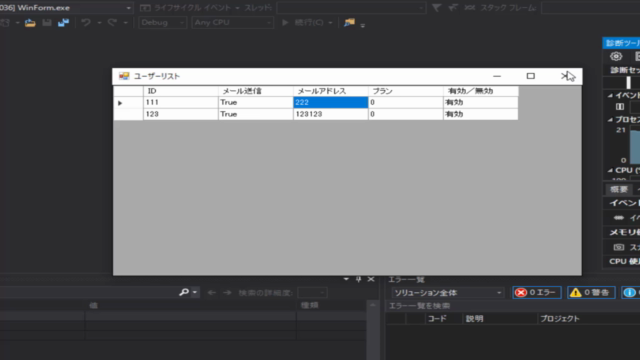Open the ライフサイクル イベント dropdown
This screenshot has height=360, width=640.
point(190,8)
